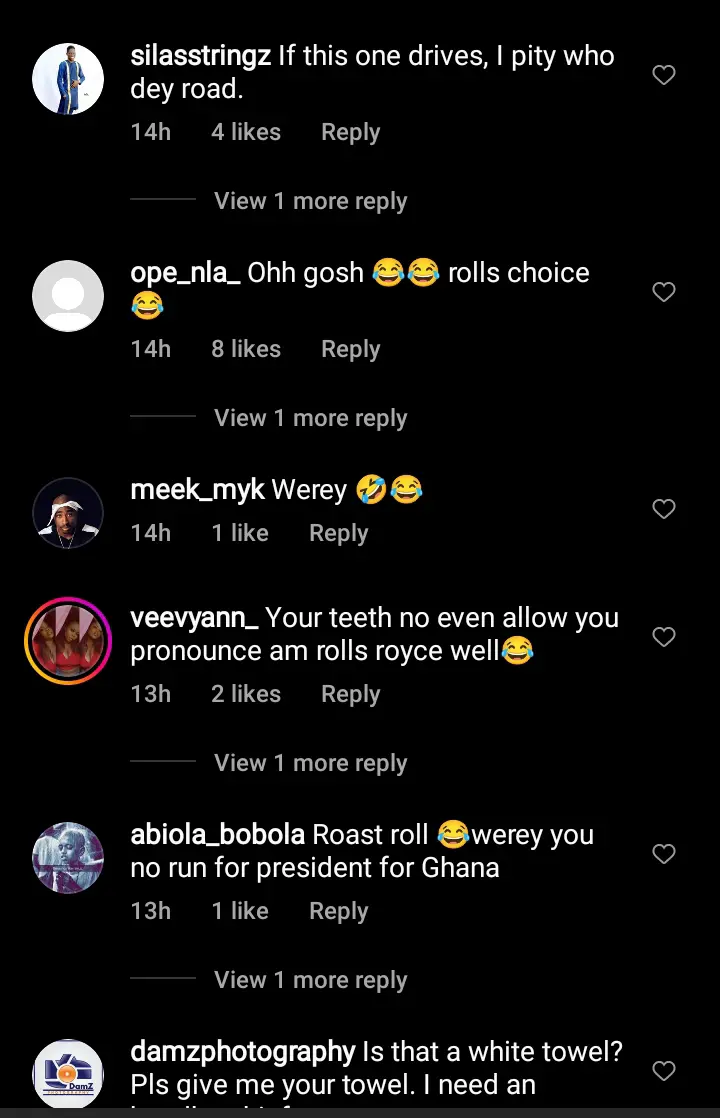
Task: Open silasstringz profile picture
Action: point(68,79)
